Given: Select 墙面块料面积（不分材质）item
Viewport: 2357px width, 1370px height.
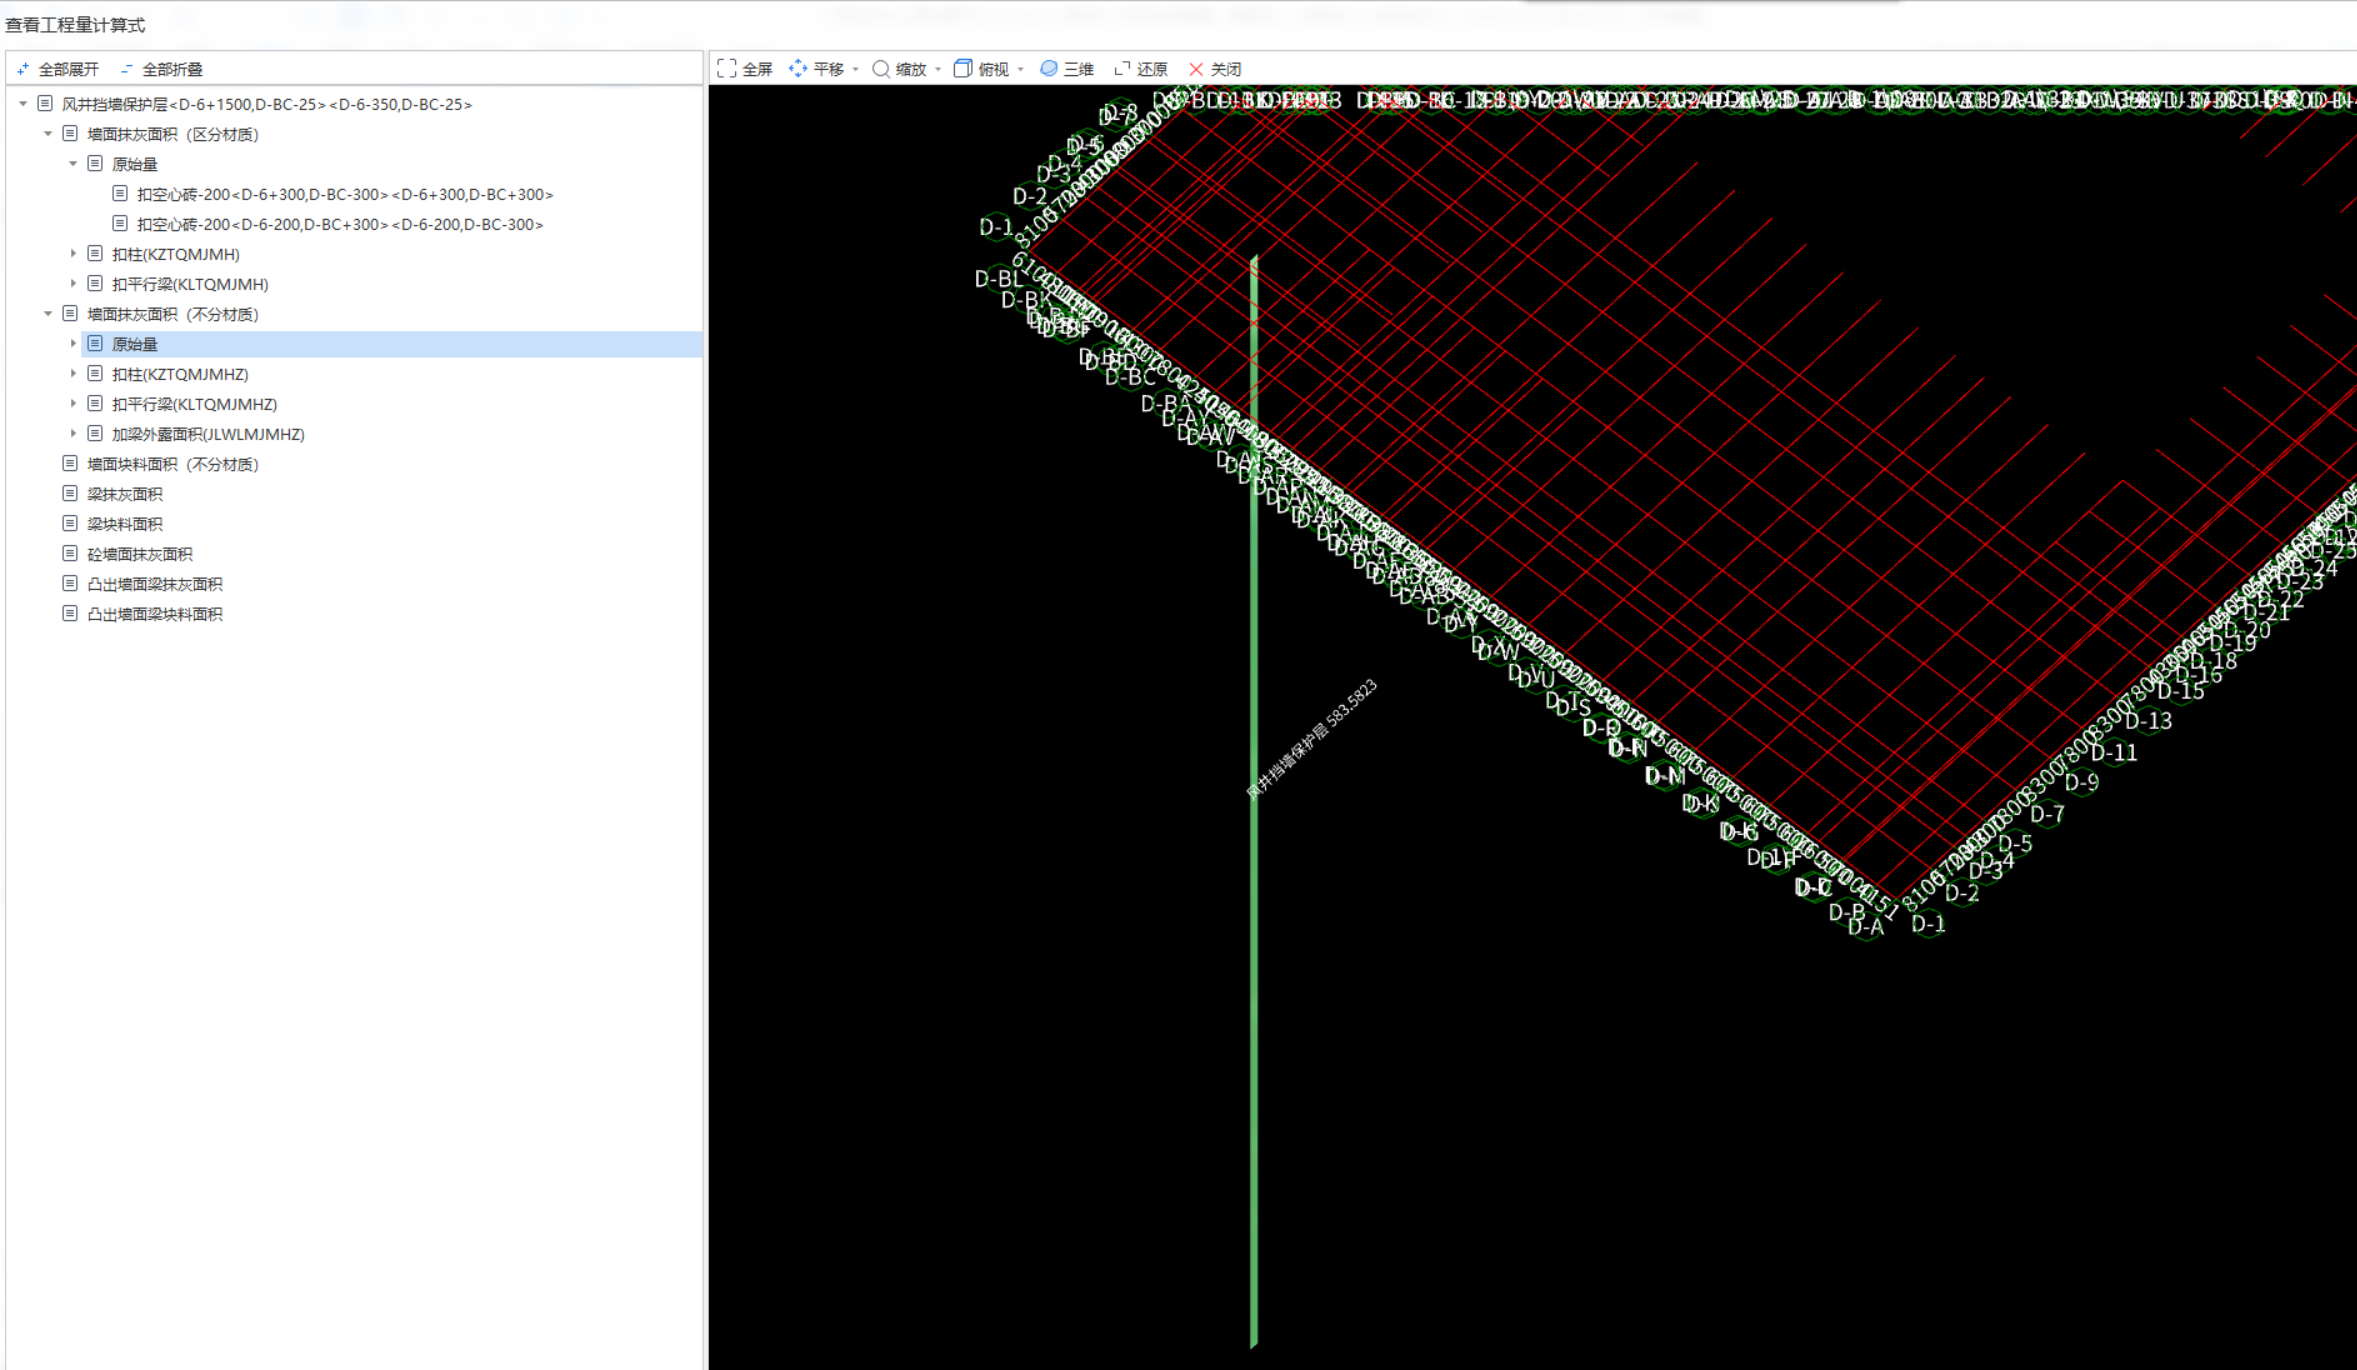Looking at the screenshot, I should 173,464.
